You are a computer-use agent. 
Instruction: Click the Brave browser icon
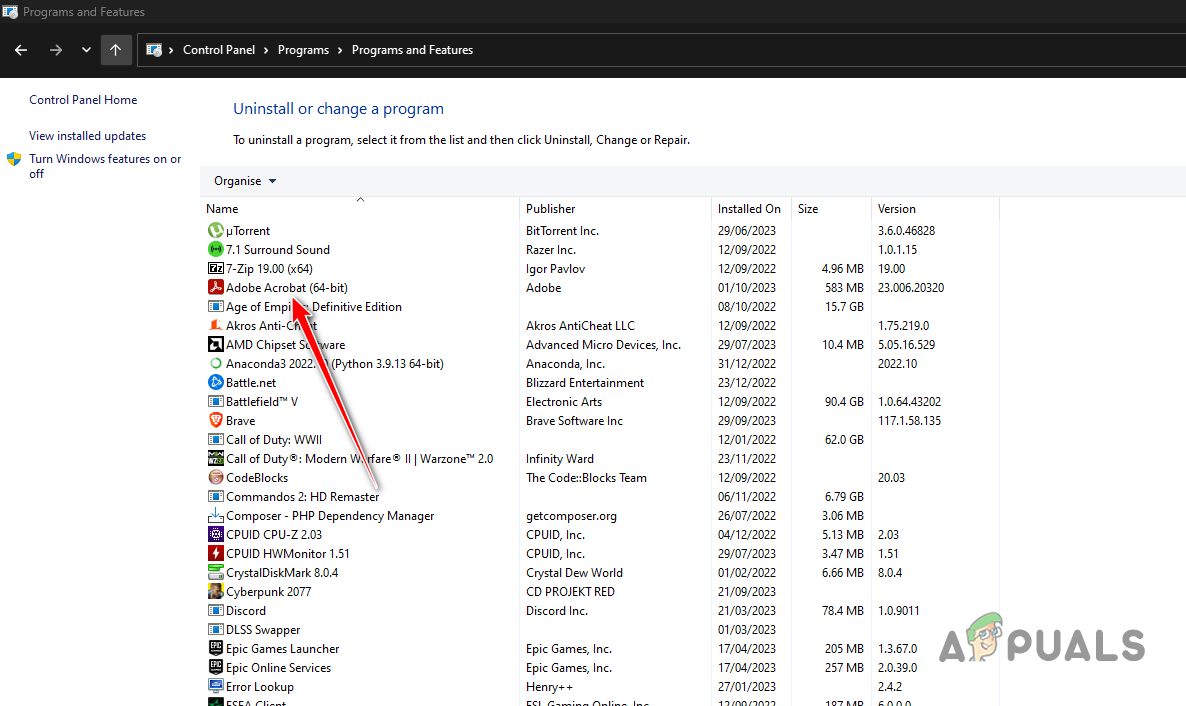(216, 420)
